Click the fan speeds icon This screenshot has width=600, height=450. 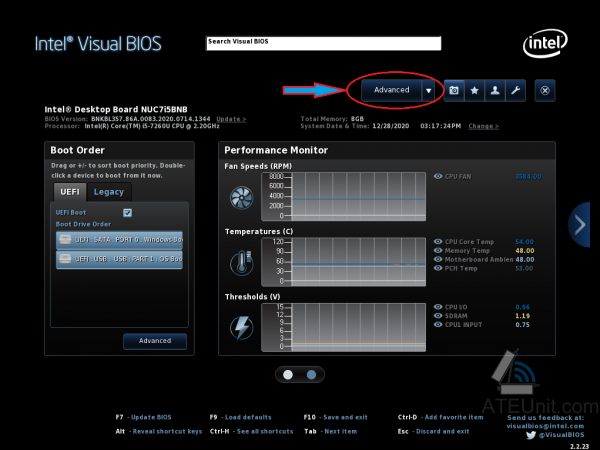[x=243, y=197]
